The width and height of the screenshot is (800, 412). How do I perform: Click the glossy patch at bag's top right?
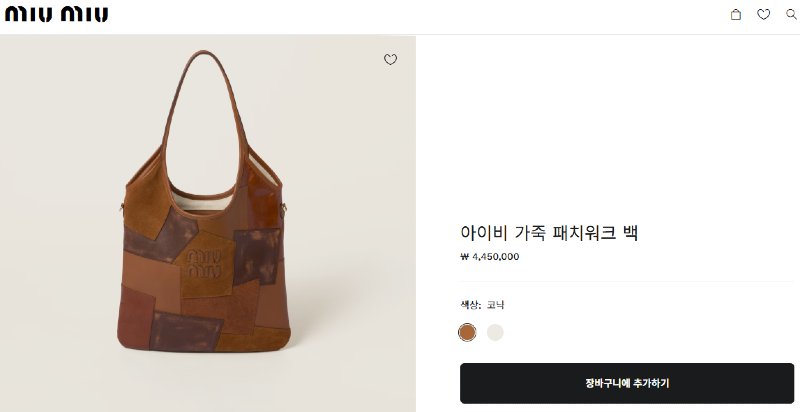point(262,194)
